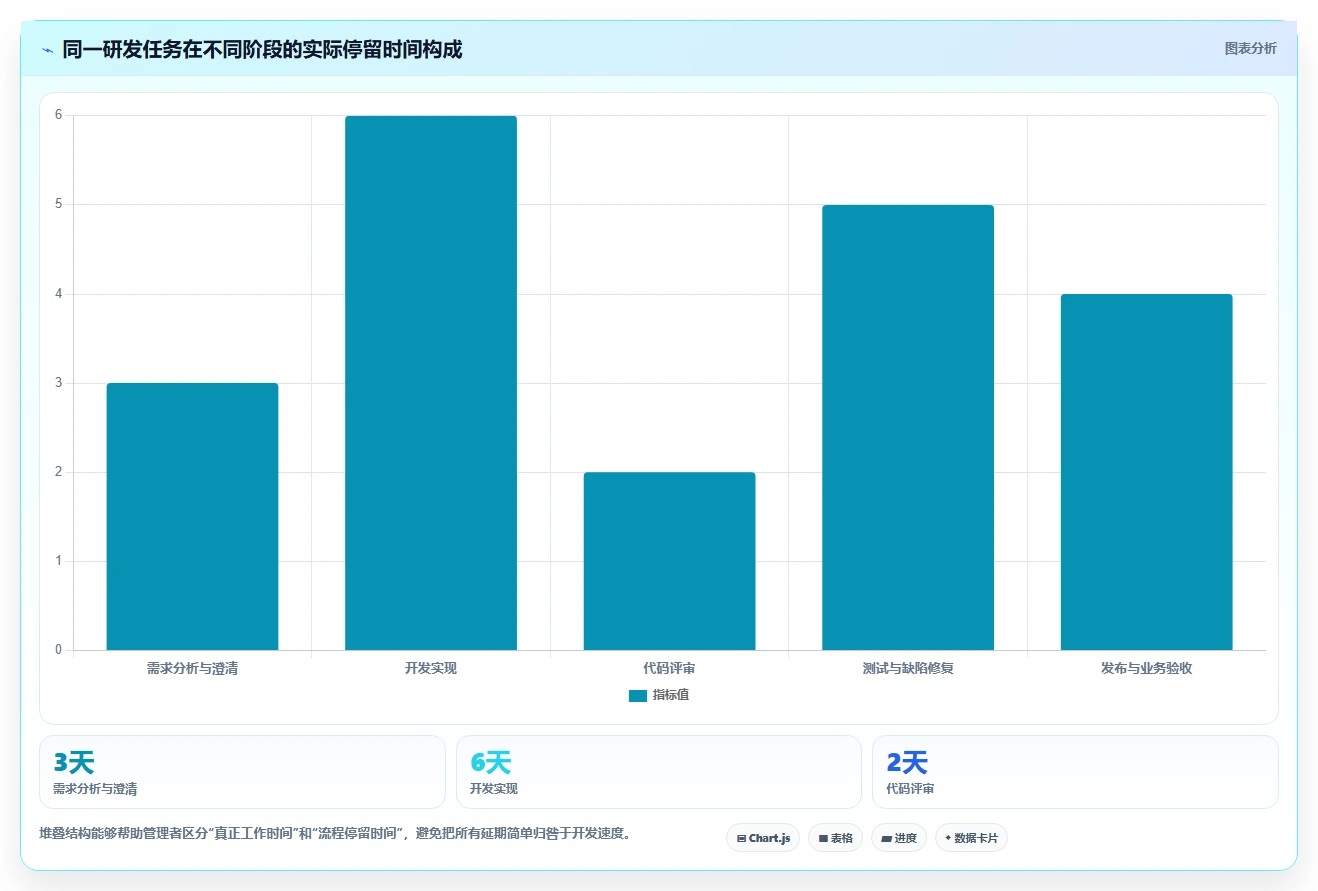Click the footer note starting 堆叠结构能够帮助管理者
Image resolution: width=1318 pixels, height=891 pixels.
(x=335, y=833)
